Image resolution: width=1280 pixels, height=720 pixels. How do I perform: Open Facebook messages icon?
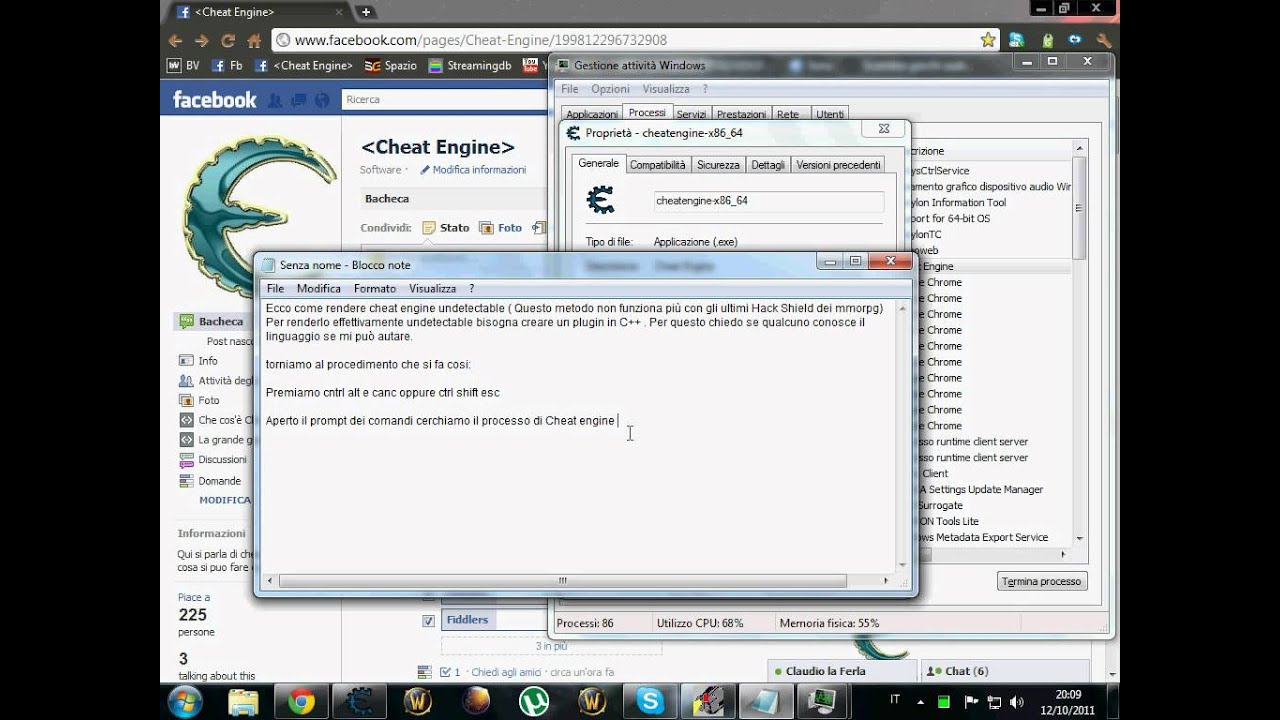(299, 99)
